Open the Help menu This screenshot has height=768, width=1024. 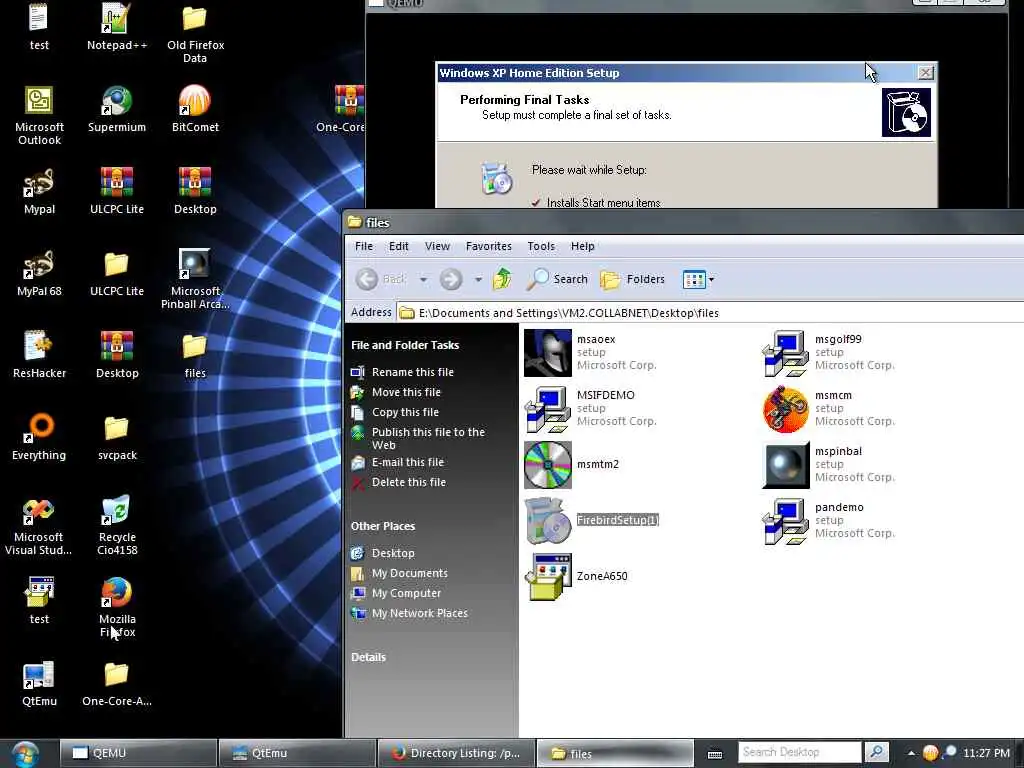tap(583, 246)
